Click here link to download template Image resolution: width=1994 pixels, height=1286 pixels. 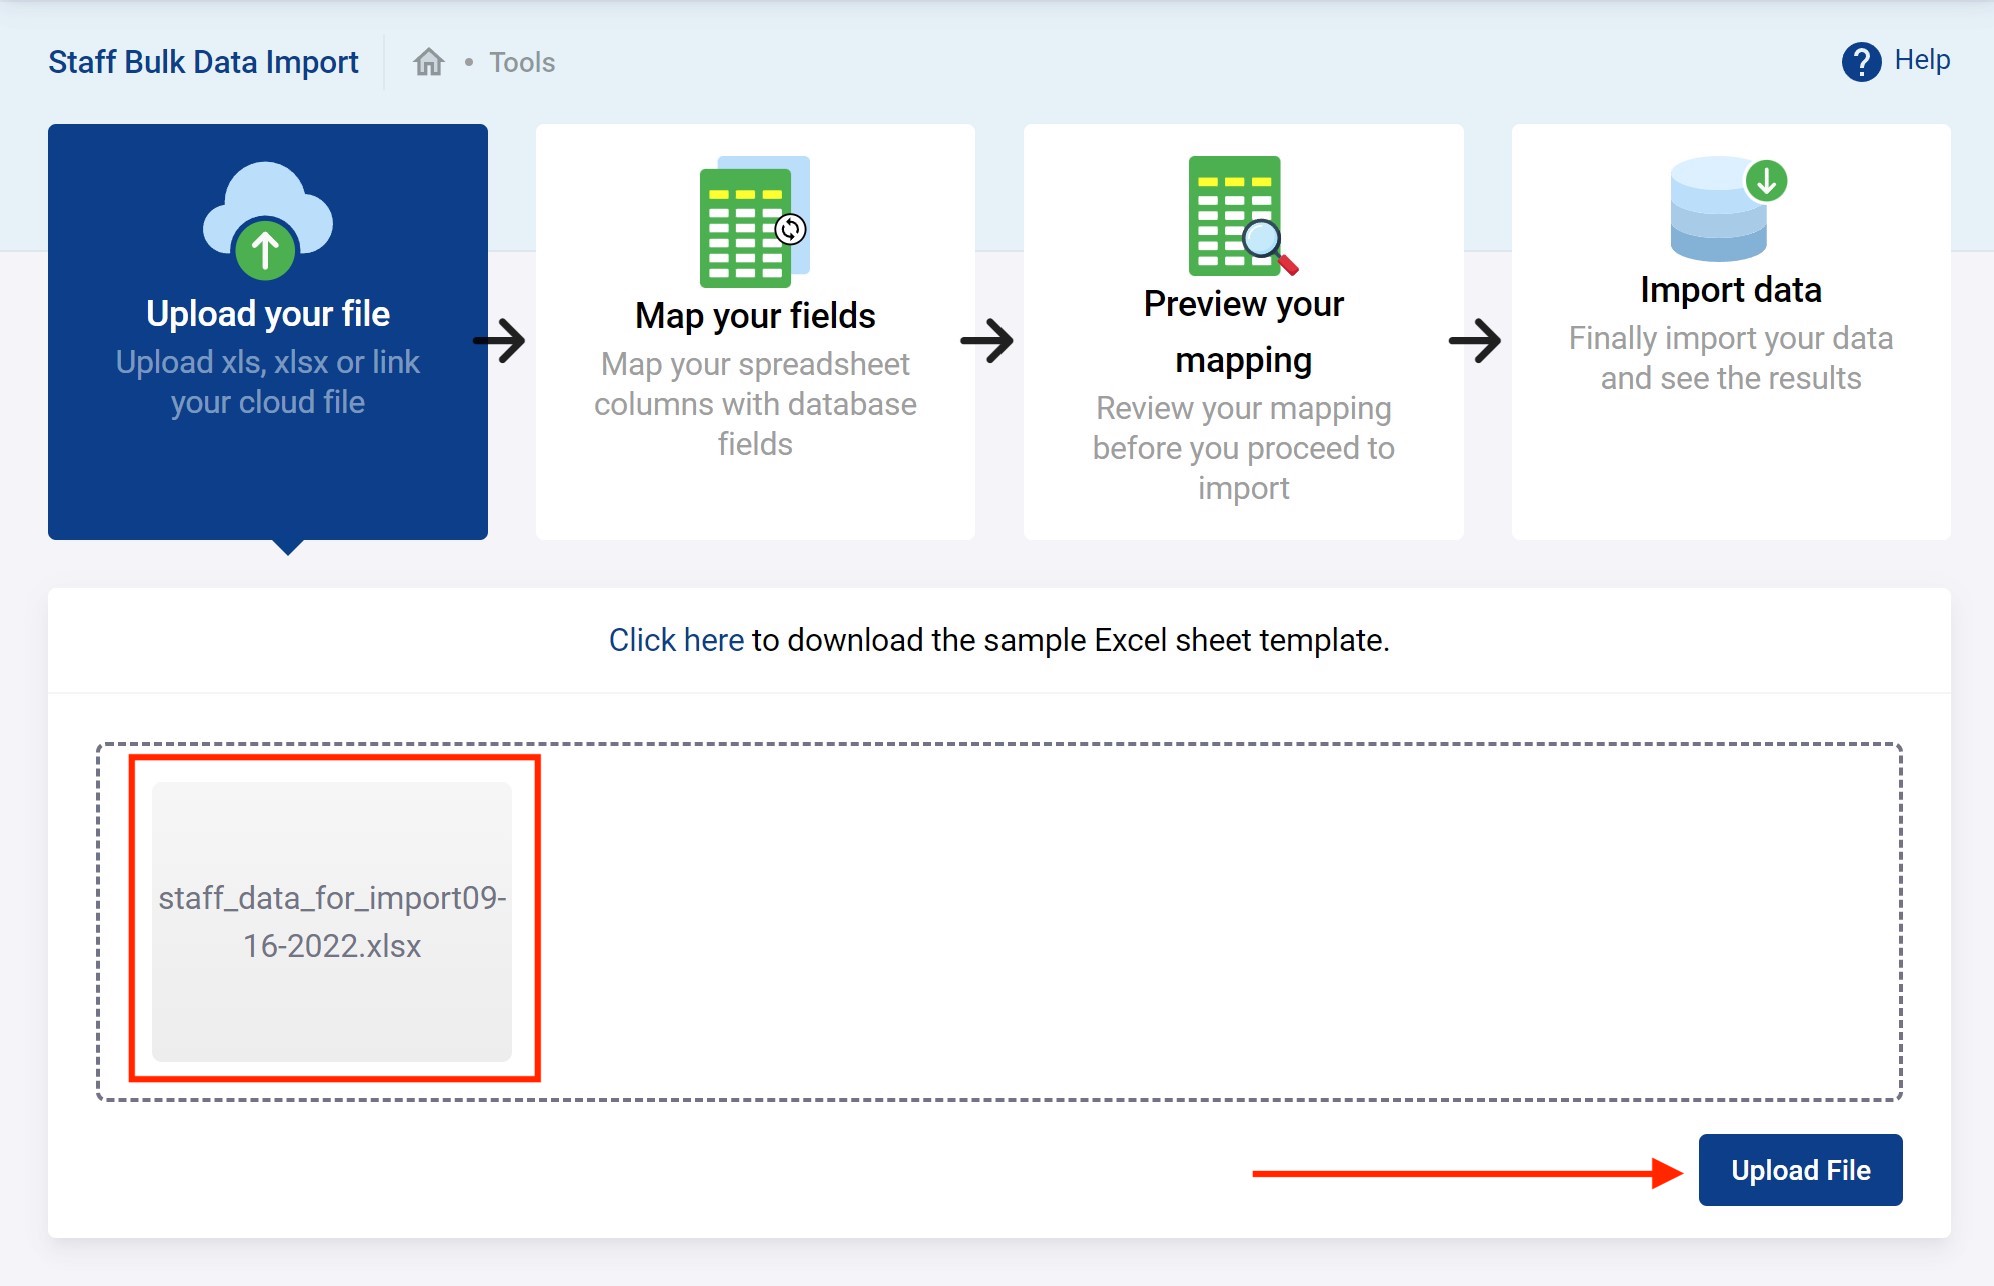pyautogui.click(x=676, y=640)
